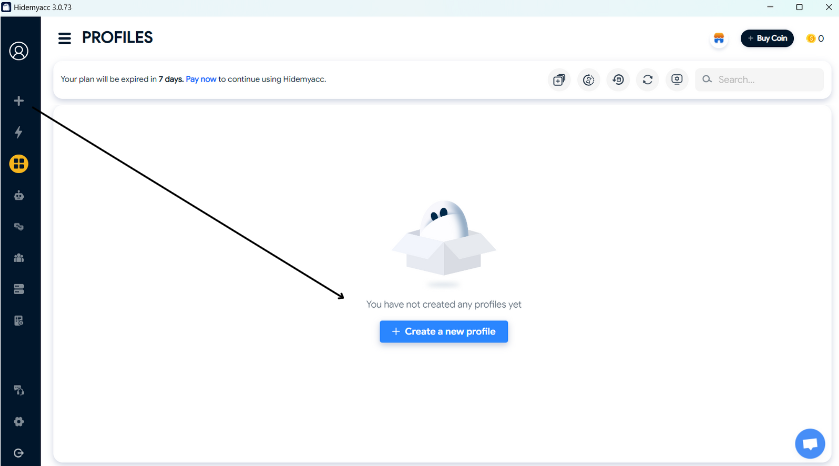Open the server stack sidebar icon

[19, 289]
